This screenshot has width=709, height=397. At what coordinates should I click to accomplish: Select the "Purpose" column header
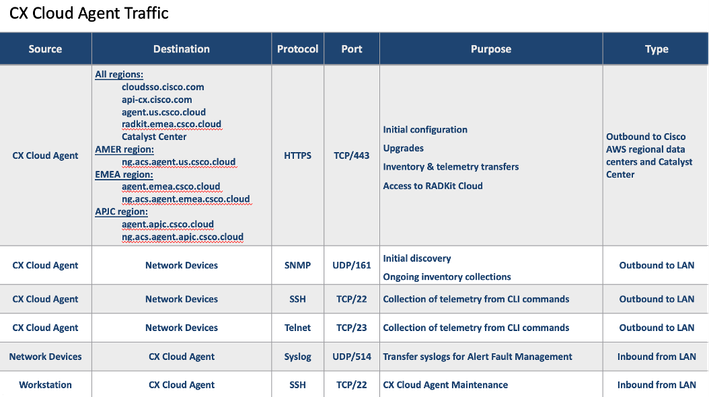(x=491, y=49)
